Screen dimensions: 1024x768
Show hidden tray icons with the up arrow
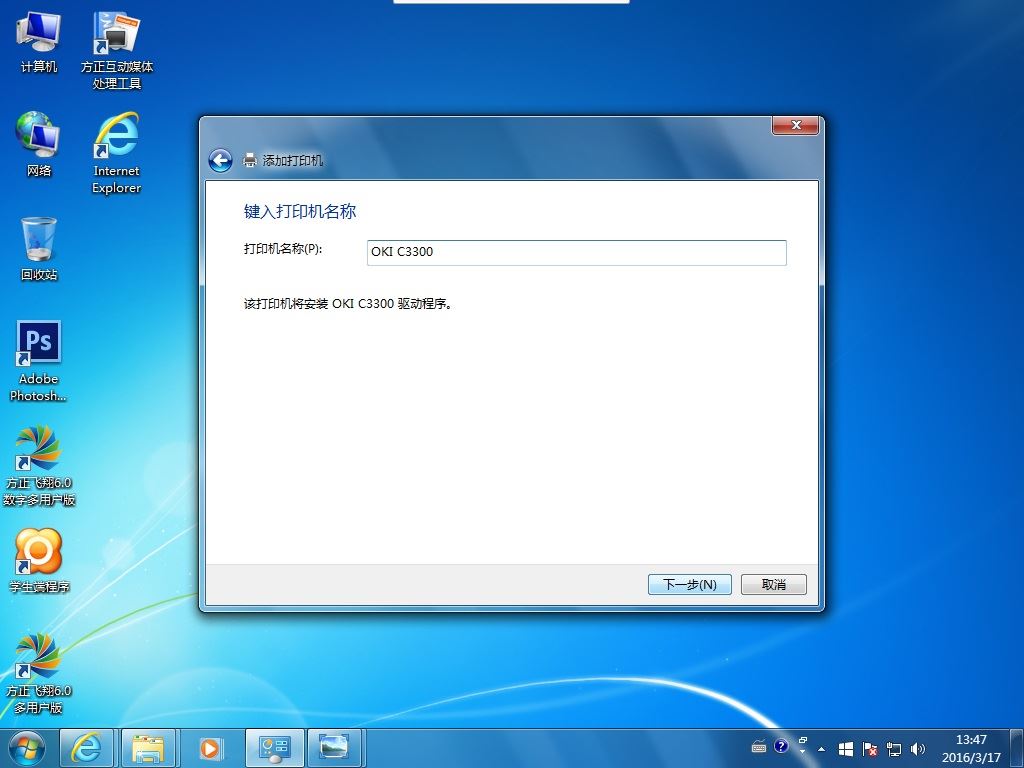[822, 749]
